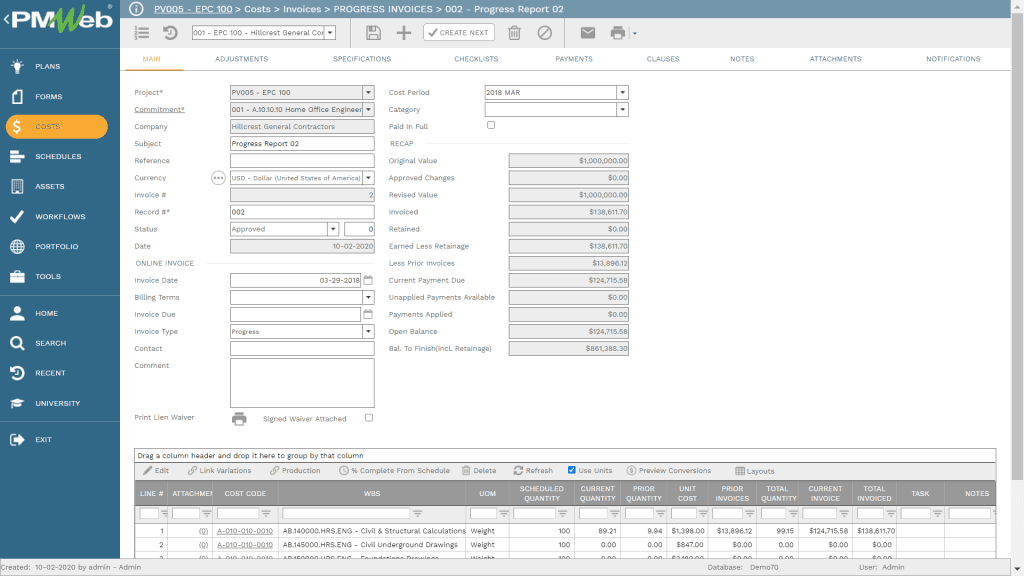Click the Link Variations grid button
Screen dimensions: 1024x576
point(219,470)
